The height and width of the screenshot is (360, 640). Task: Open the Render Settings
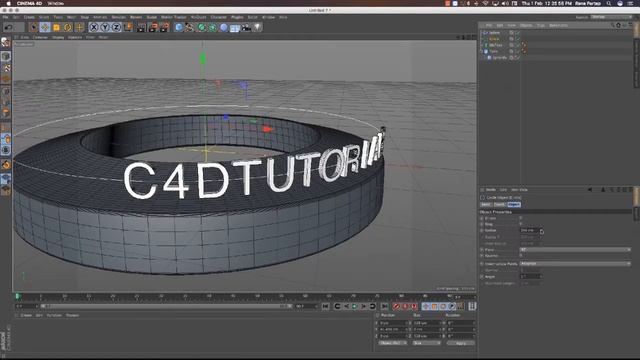164,27
